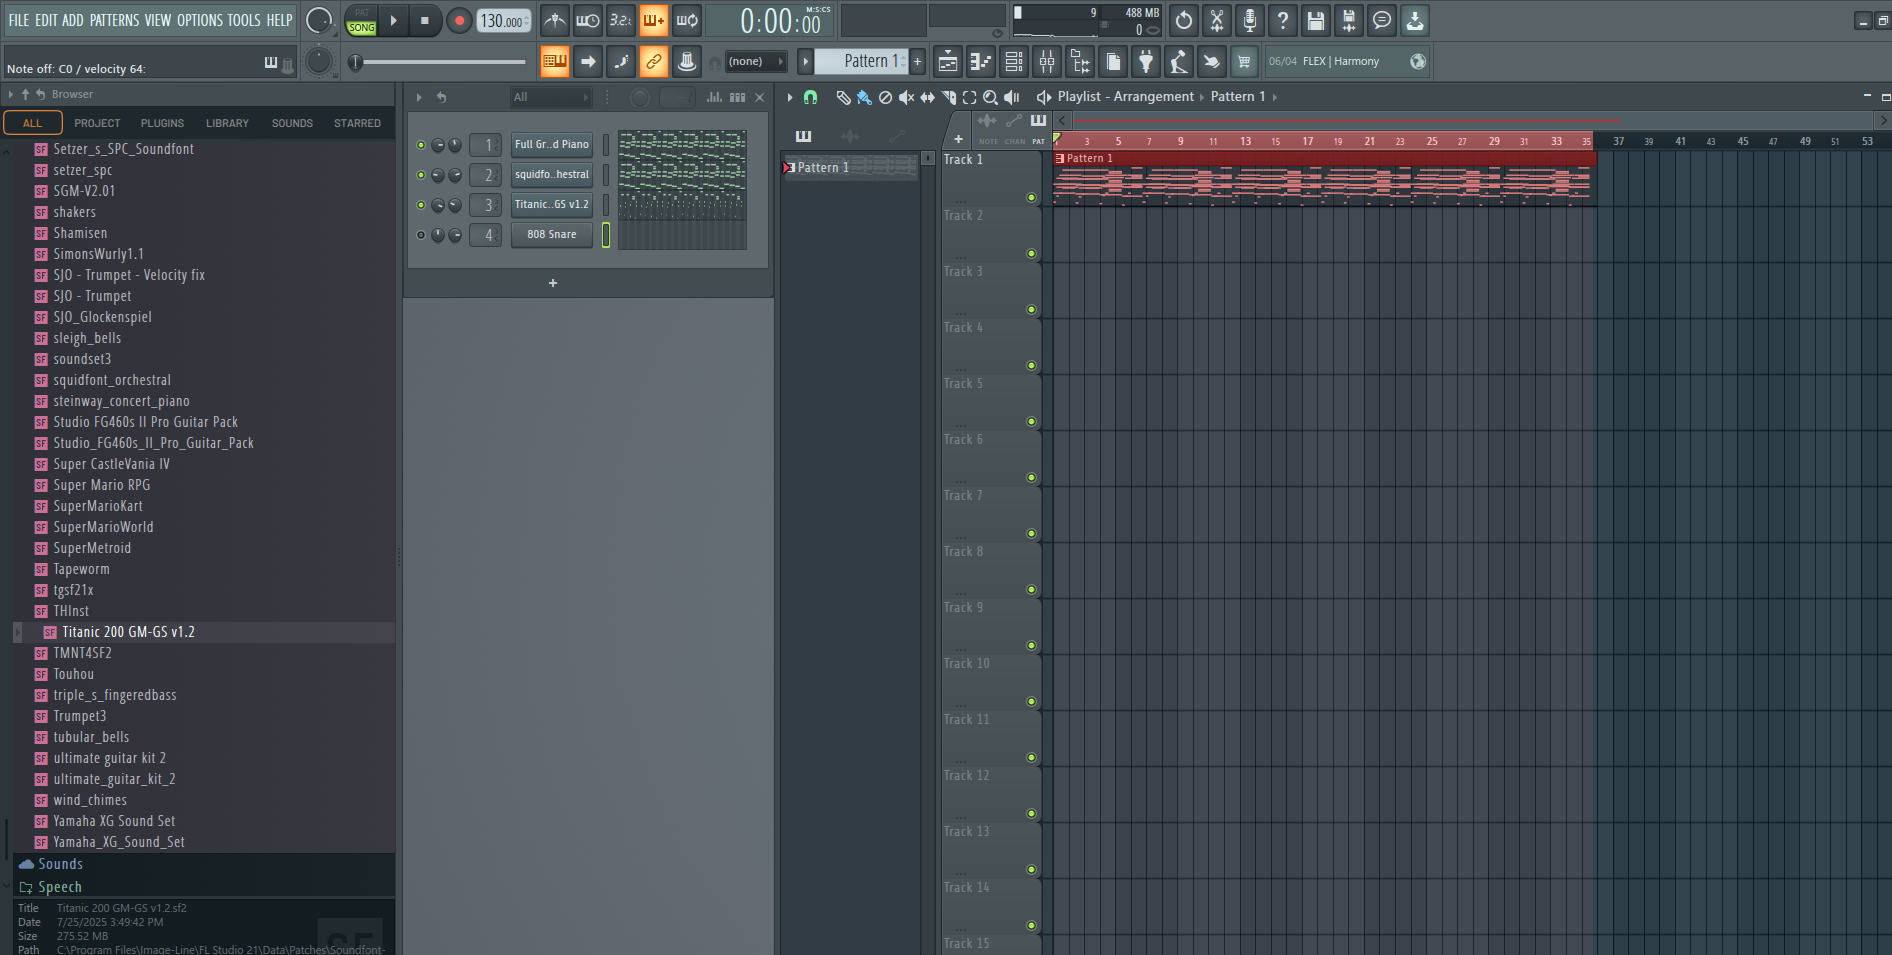Open the FILE menu
This screenshot has height=955, width=1892.
[x=19, y=20]
